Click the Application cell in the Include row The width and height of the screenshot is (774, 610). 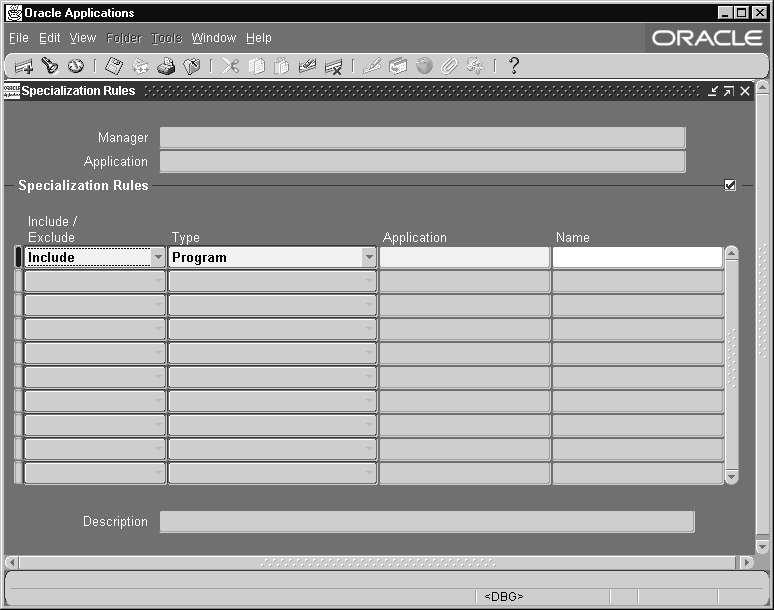pyautogui.click(x=464, y=257)
